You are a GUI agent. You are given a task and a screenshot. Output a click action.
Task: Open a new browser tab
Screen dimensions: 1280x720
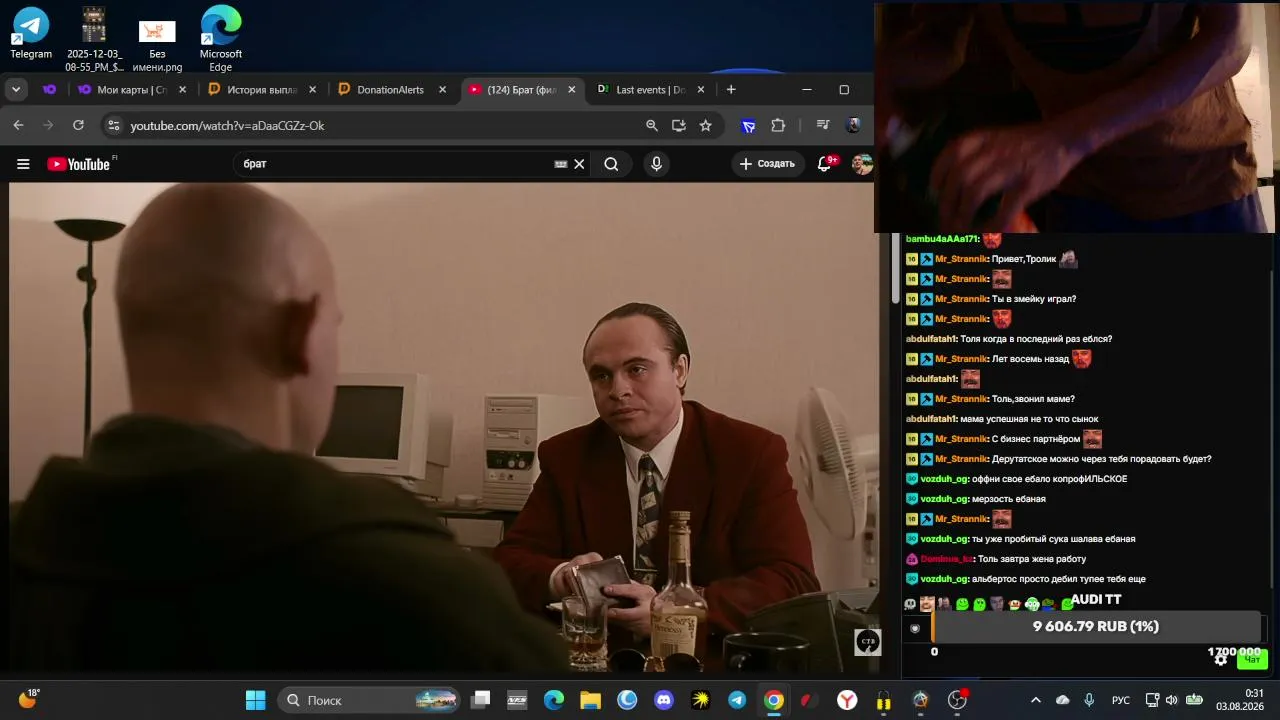coord(731,90)
